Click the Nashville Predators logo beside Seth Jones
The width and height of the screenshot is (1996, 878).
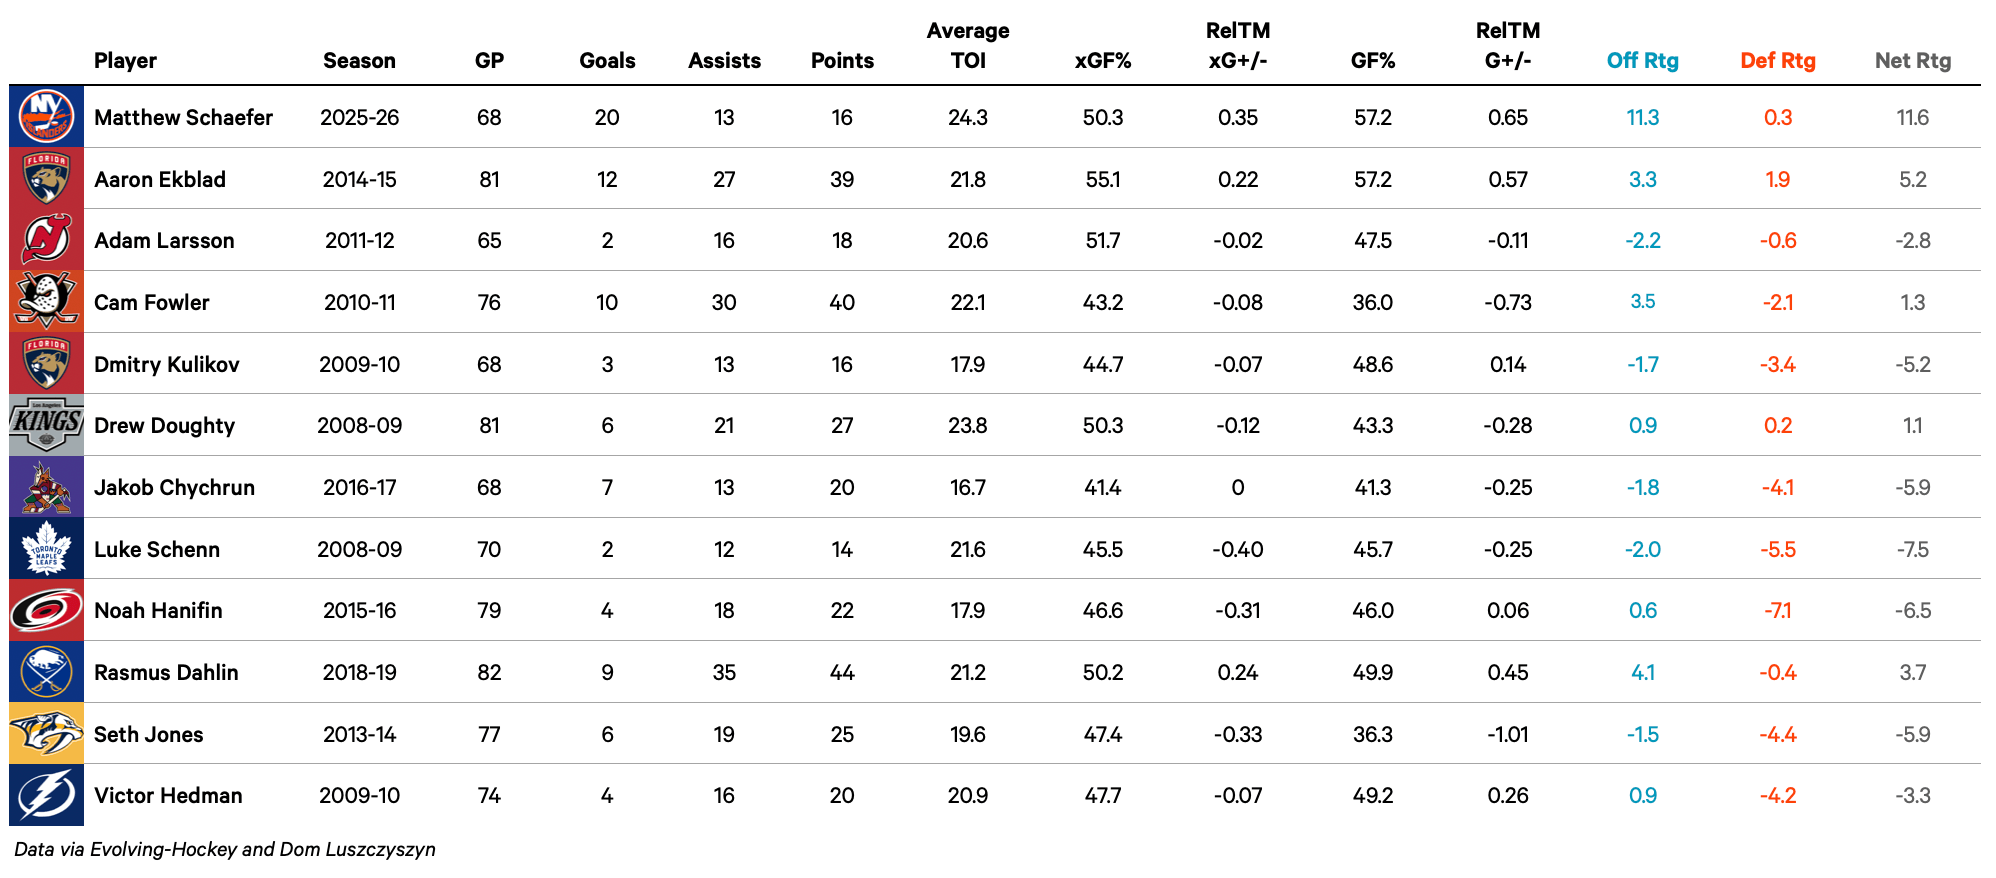pyautogui.click(x=46, y=734)
